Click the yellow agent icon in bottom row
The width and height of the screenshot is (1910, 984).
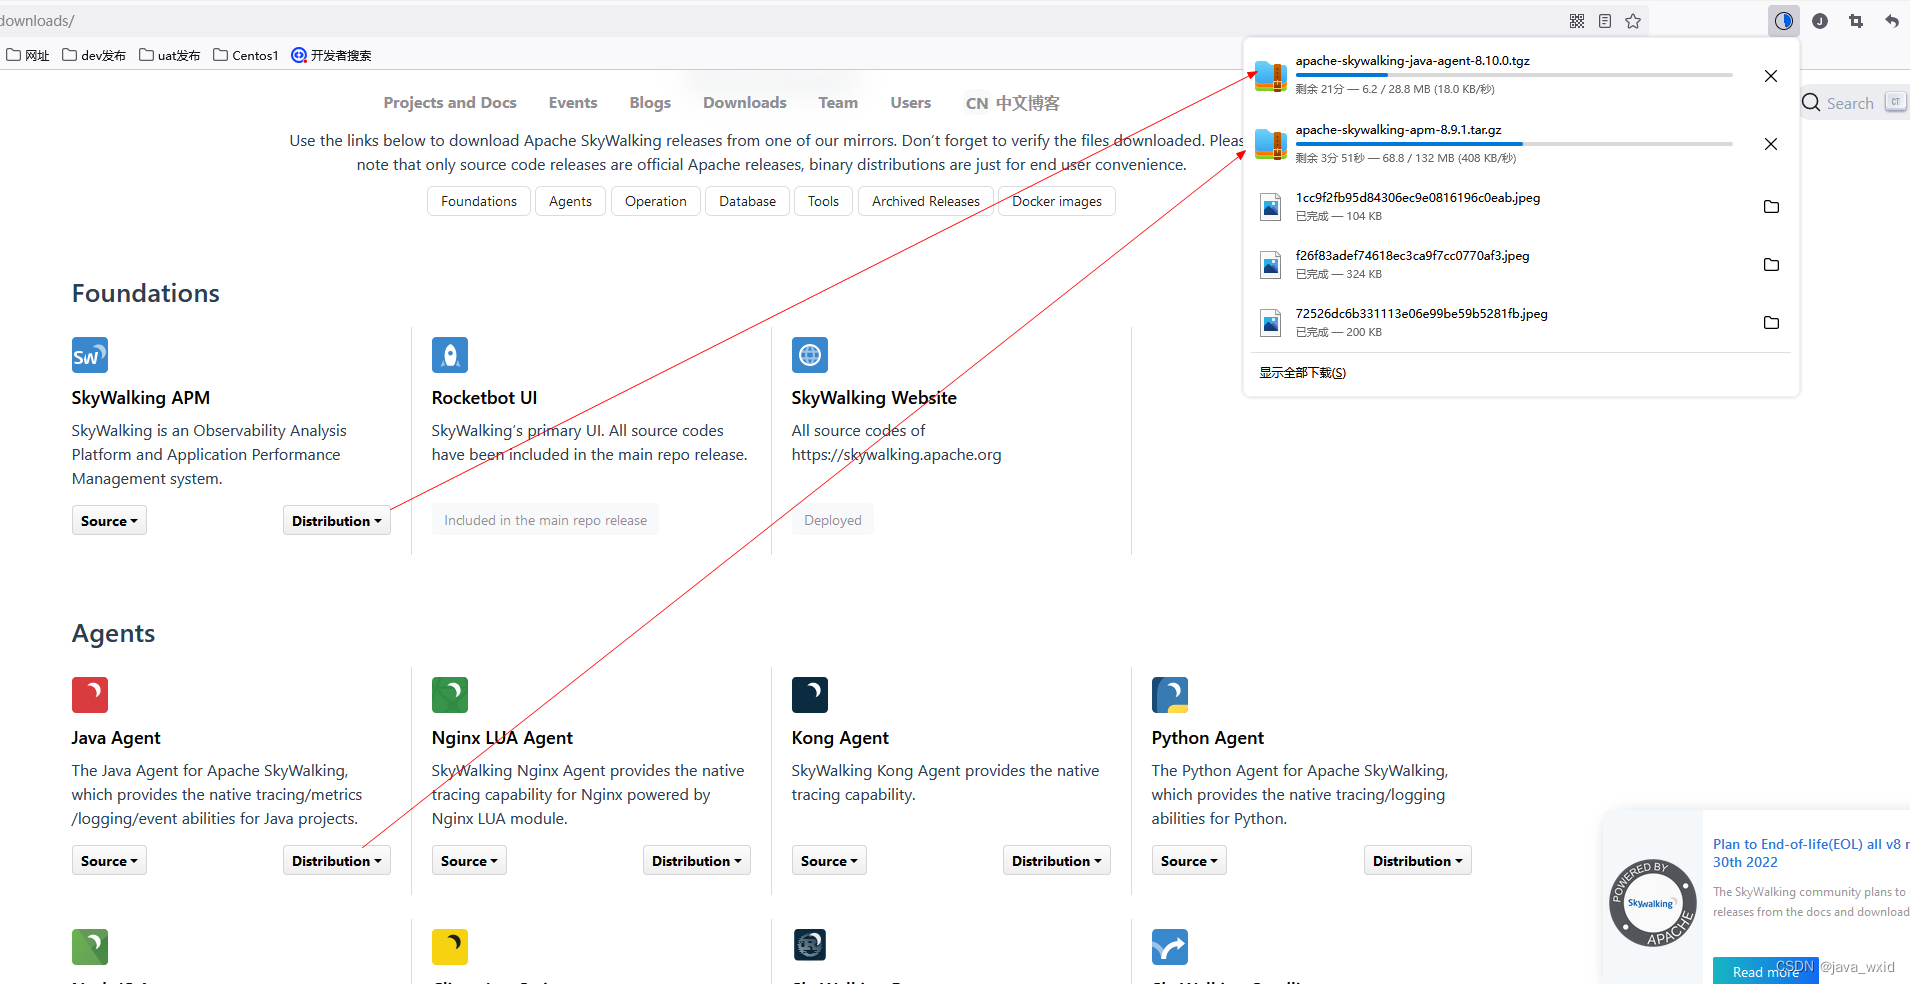450,947
